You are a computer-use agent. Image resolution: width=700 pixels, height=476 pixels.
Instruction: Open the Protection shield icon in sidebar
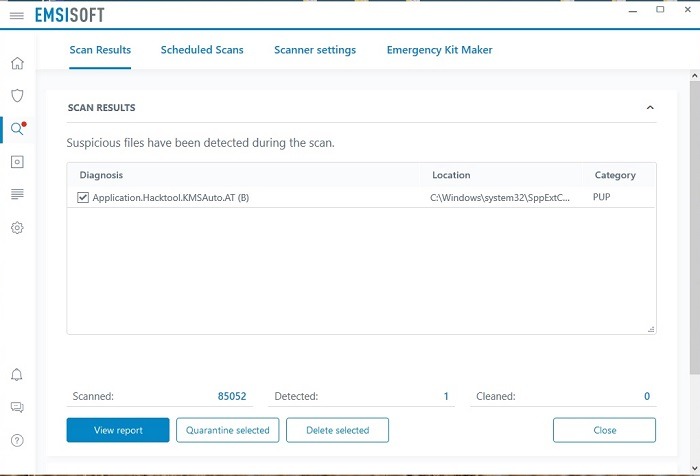pyautogui.click(x=17, y=95)
